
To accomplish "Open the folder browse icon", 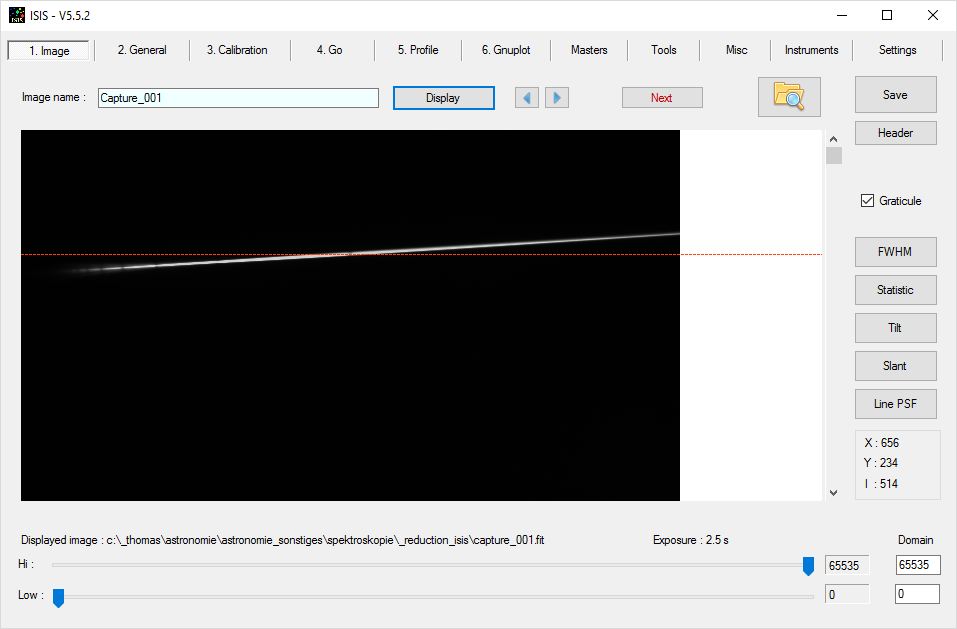I will point(789,97).
